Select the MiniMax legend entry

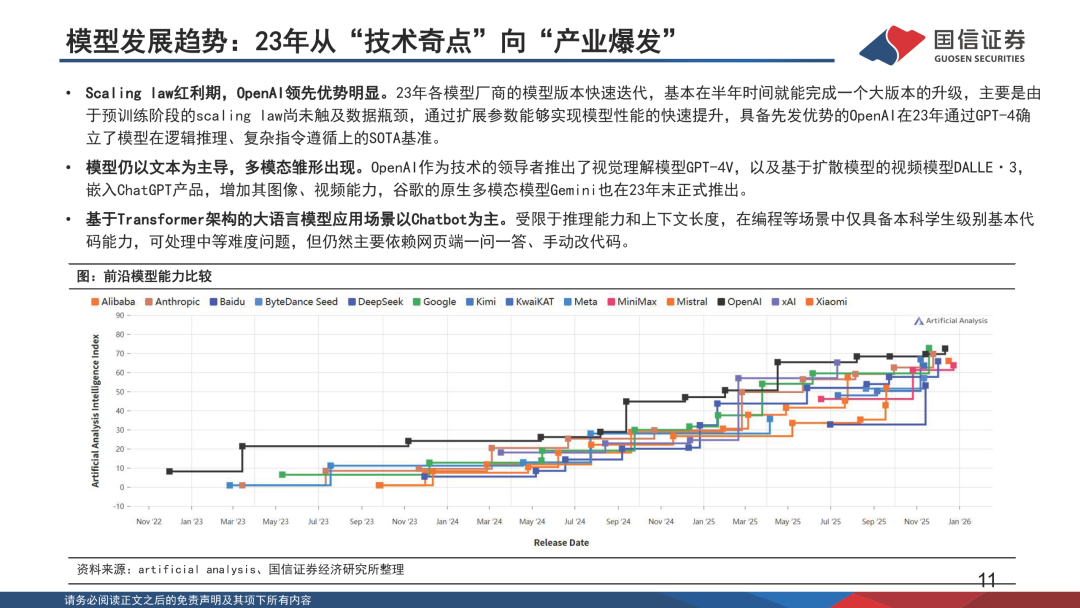pos(632,302)
